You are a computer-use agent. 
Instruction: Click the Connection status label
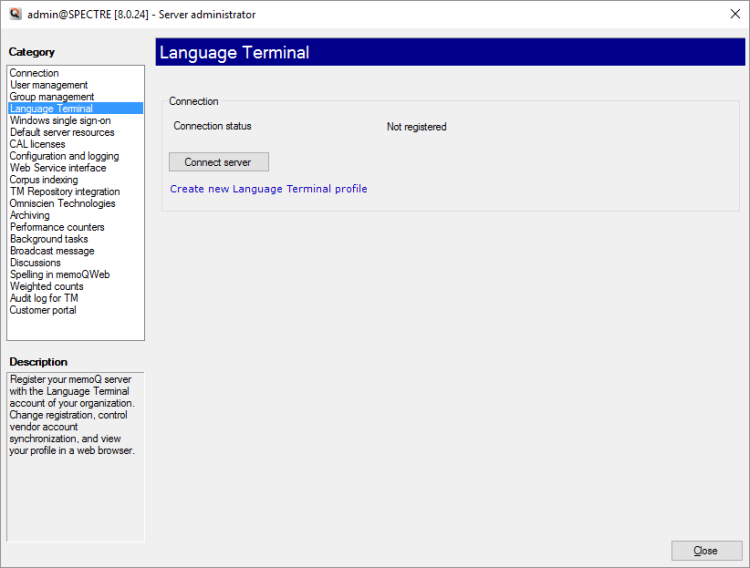(x=212, y=126)
